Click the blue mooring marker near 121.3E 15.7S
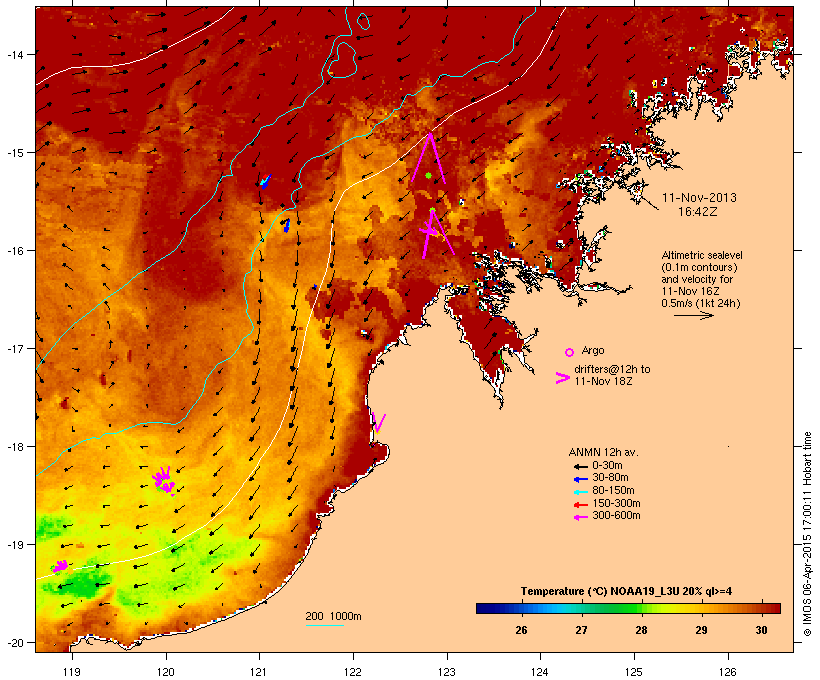The image size is (820, 680). (287, 225)
